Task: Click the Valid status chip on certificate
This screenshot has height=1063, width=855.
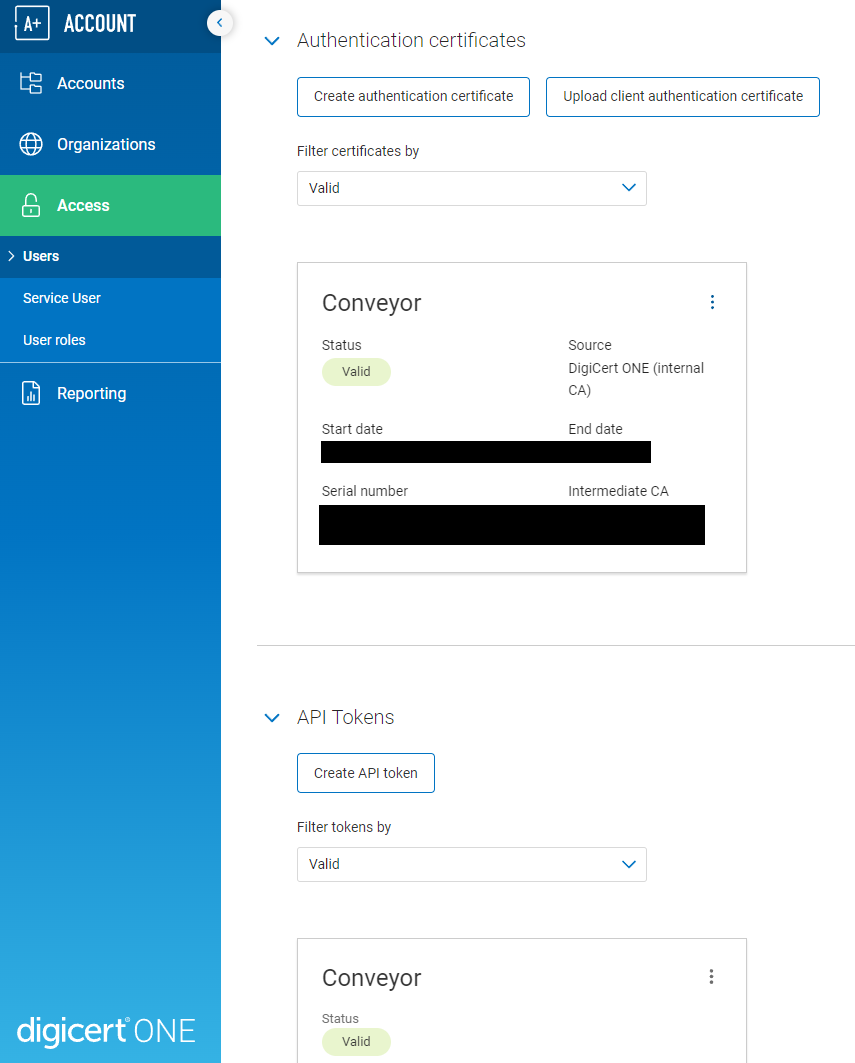Action: 356,370
